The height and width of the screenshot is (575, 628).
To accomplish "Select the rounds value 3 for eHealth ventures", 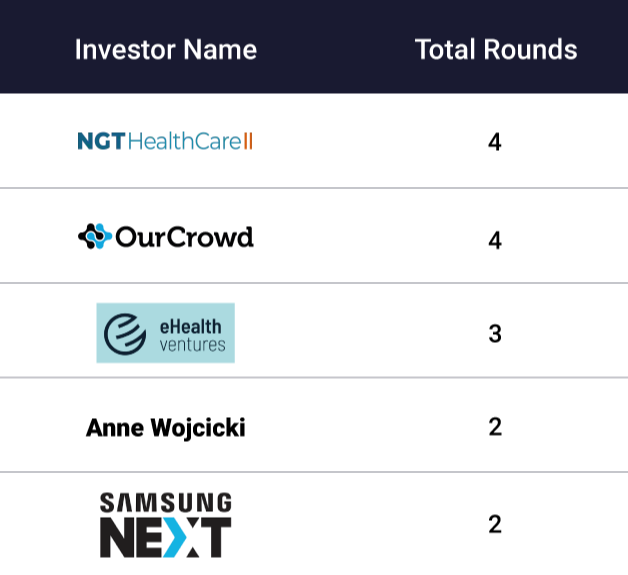I will 495,333.
